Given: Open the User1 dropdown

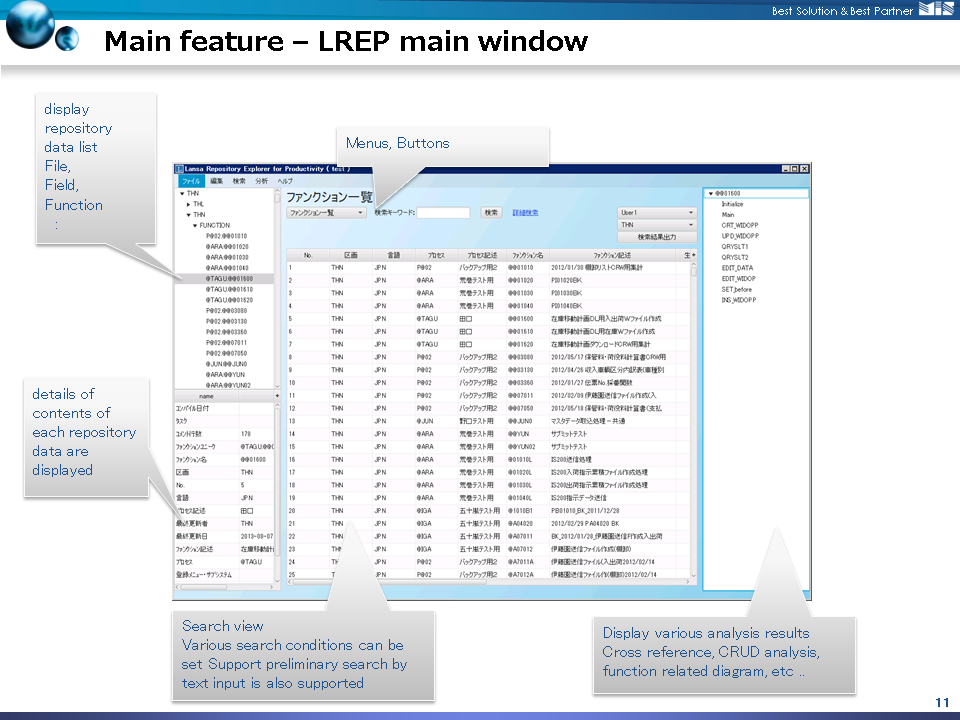Looking at the screenshot, I should (x=657, y=212).
